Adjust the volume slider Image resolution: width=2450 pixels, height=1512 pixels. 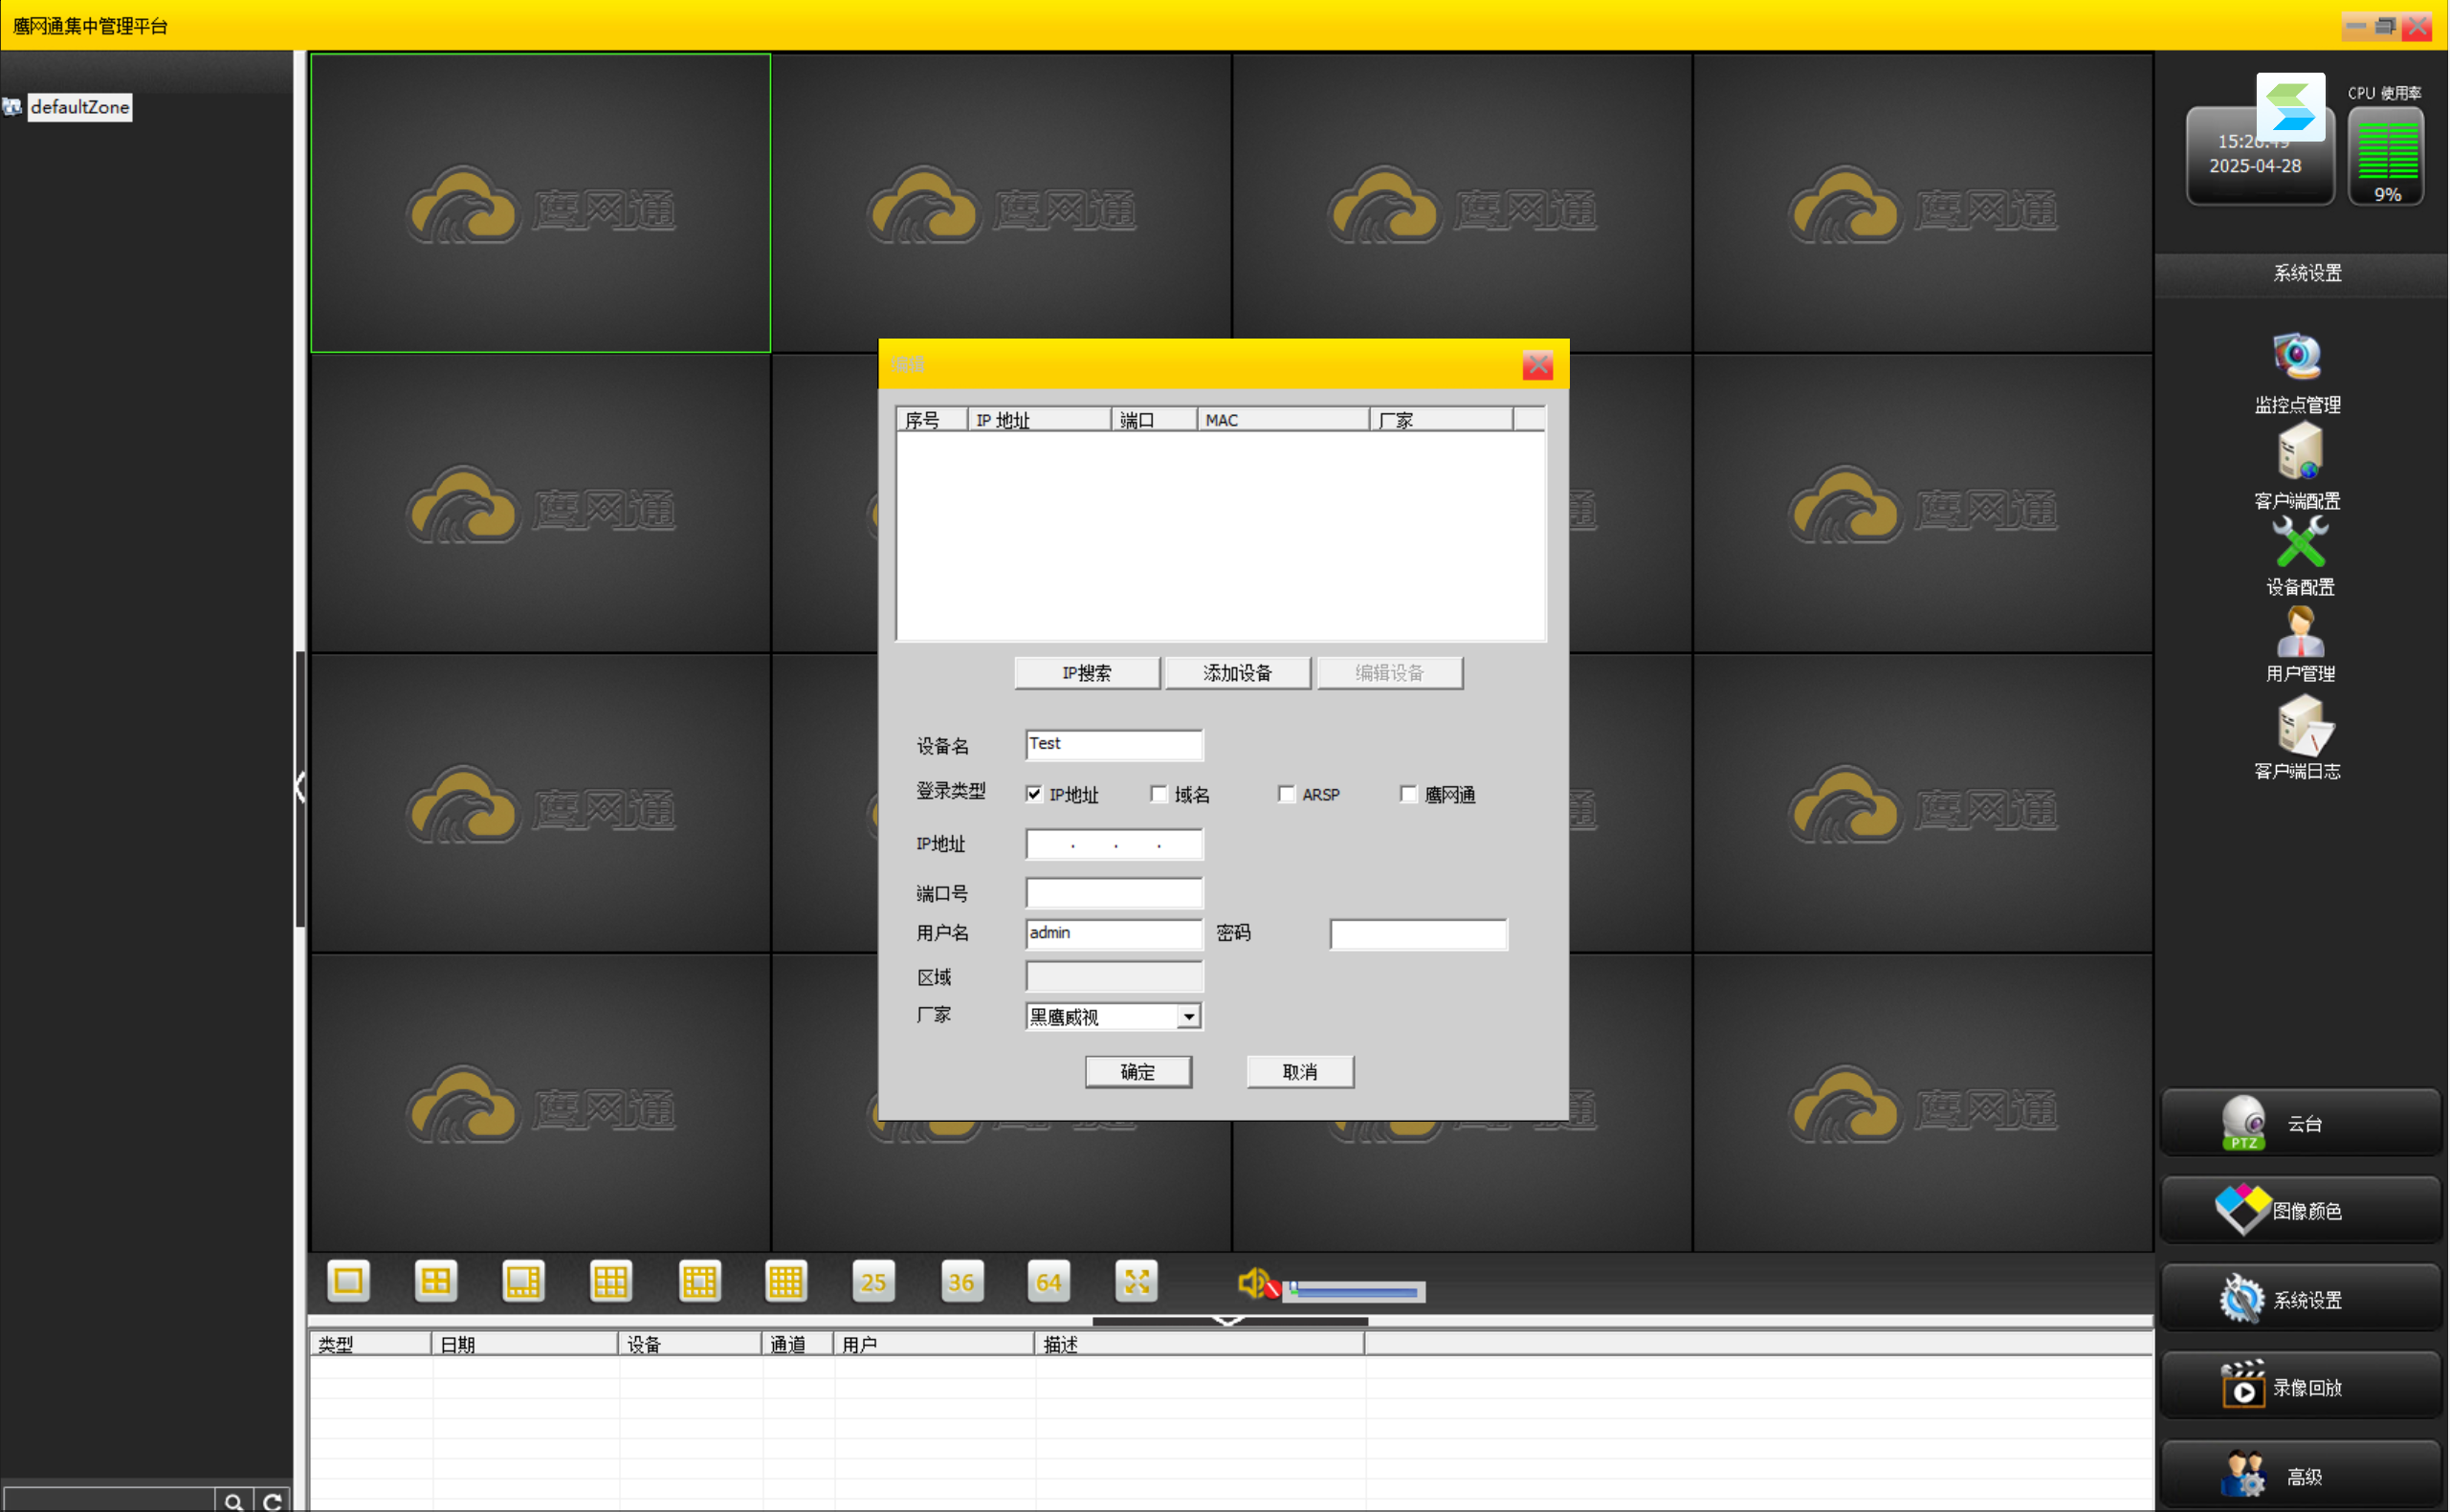tap(1355, 1292)
